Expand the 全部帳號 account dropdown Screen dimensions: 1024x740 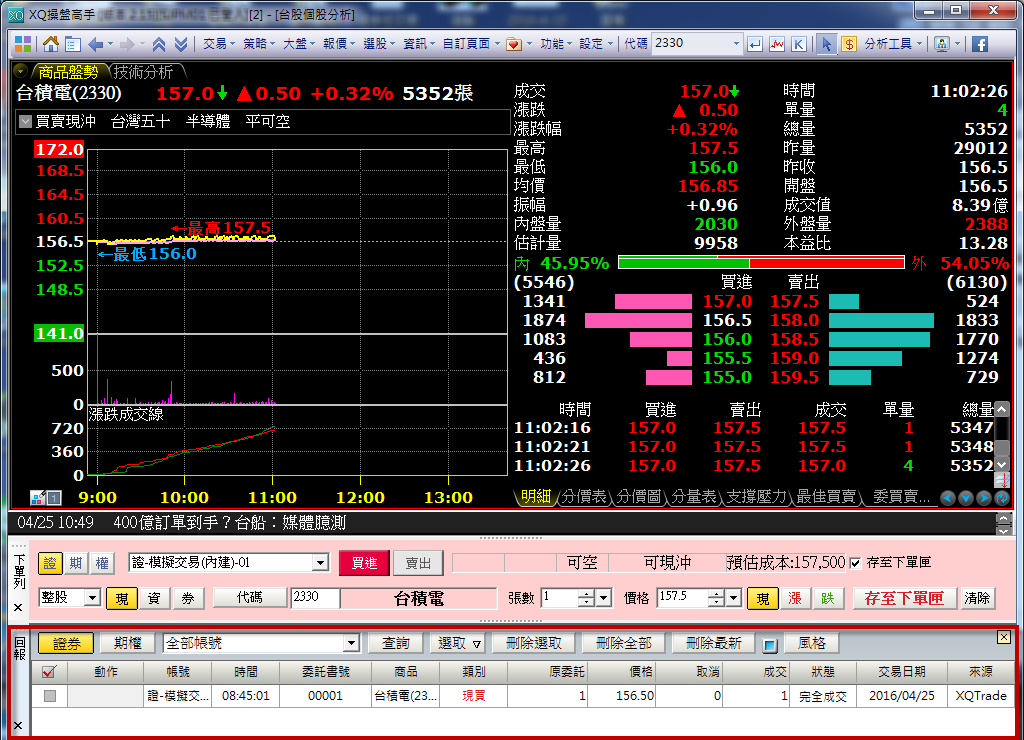(x=351, y=643)
